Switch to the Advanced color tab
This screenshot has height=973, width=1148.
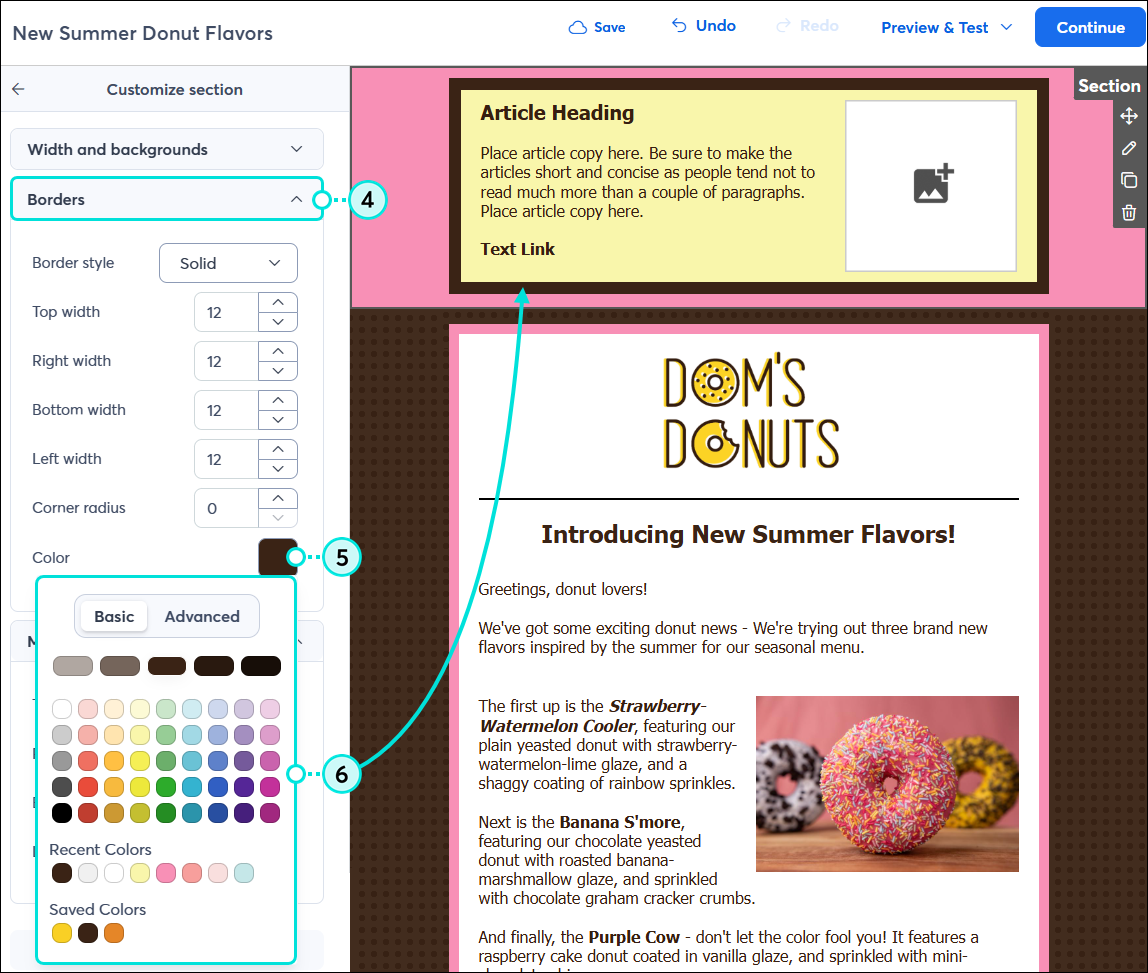coord(201,616)
